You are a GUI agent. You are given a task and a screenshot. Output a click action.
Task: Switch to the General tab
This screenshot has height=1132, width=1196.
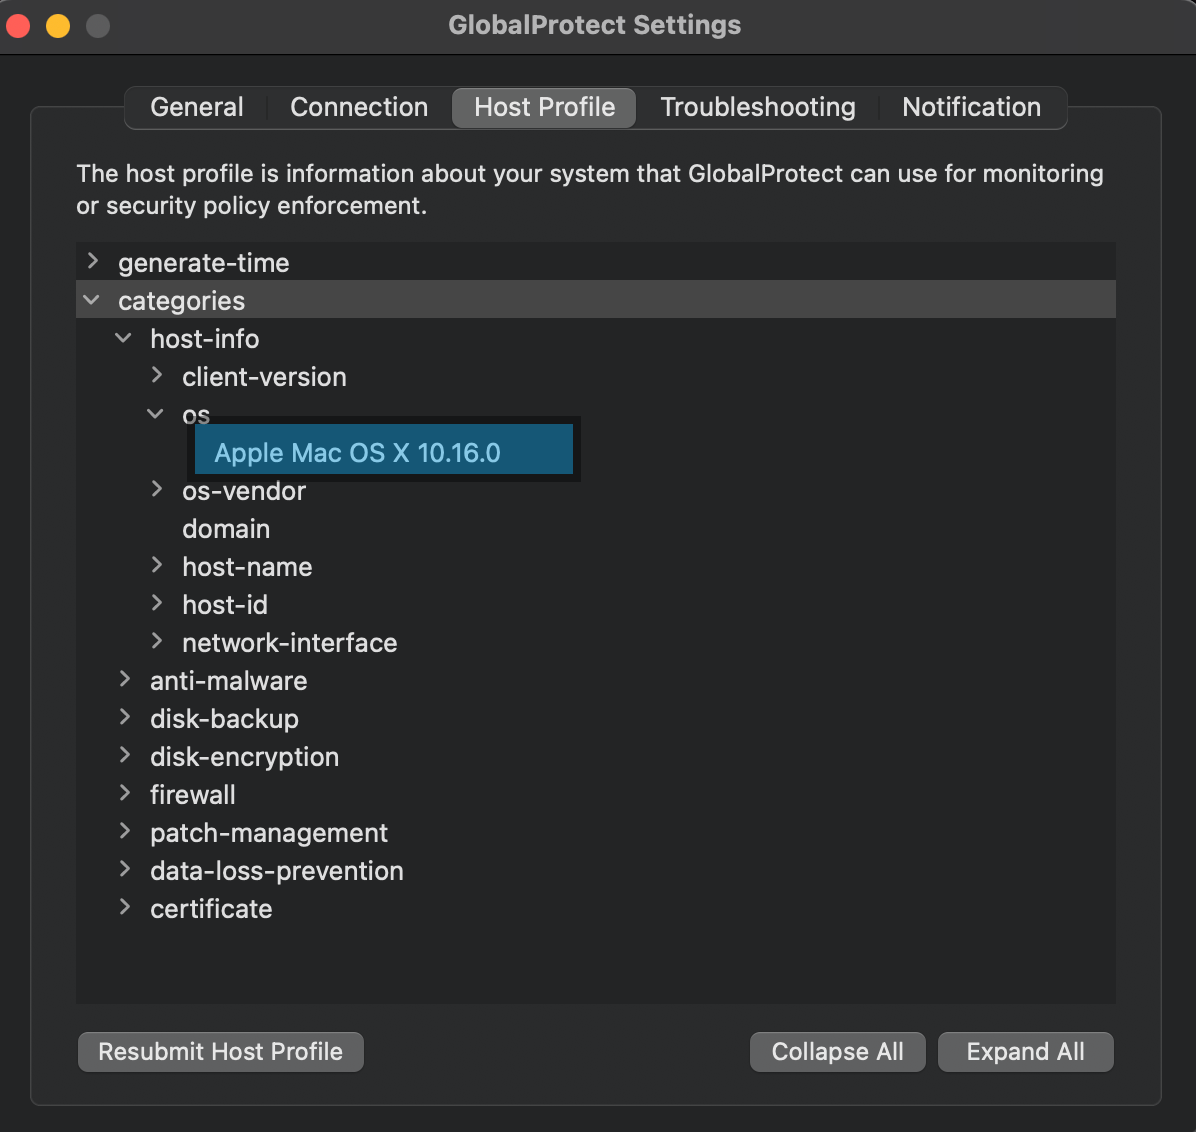[196, 107]
